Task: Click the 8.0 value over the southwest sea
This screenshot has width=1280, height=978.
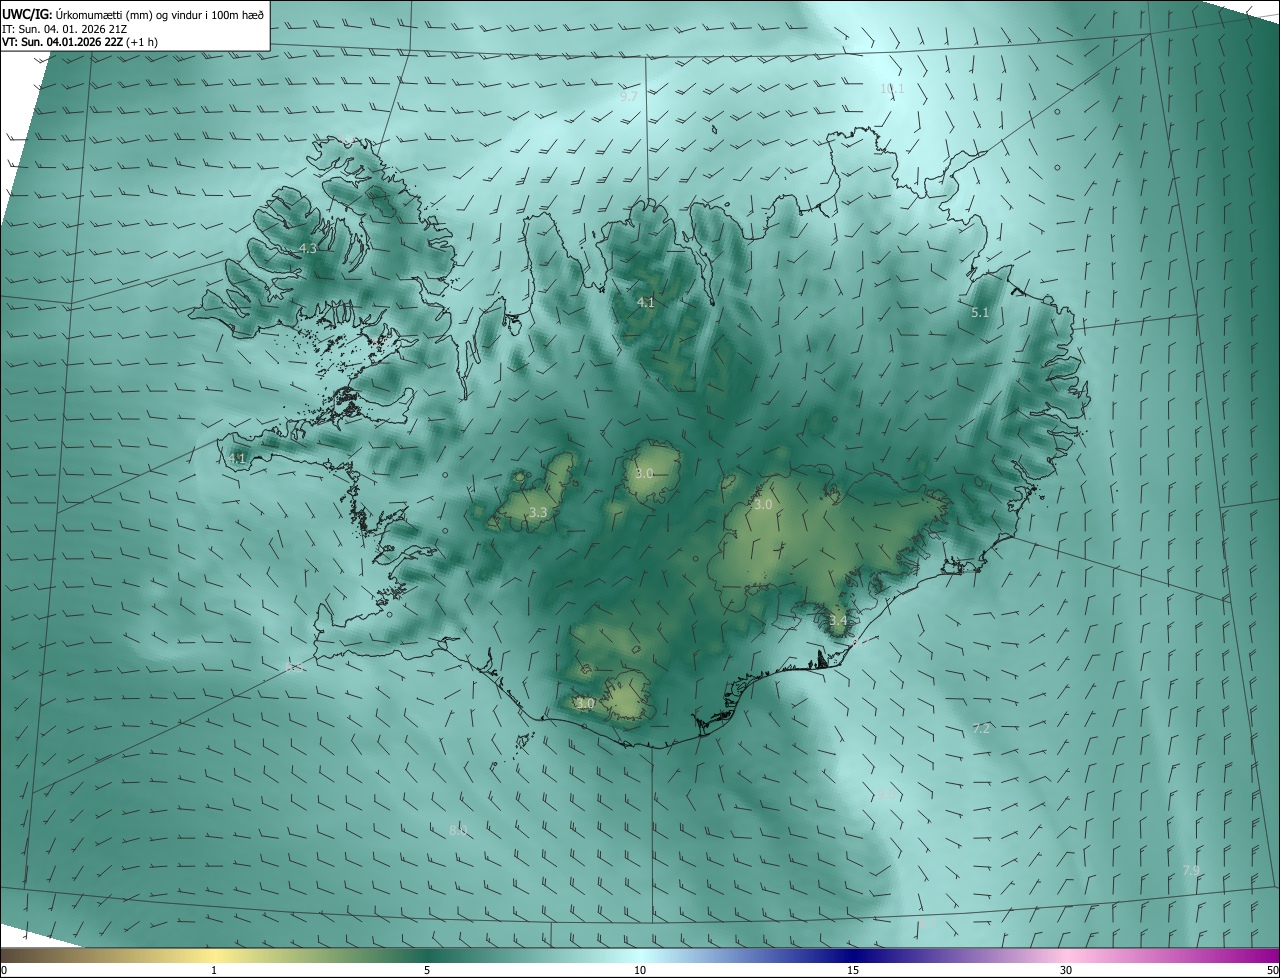Action: pyautogui.click(x=458, y=830)
